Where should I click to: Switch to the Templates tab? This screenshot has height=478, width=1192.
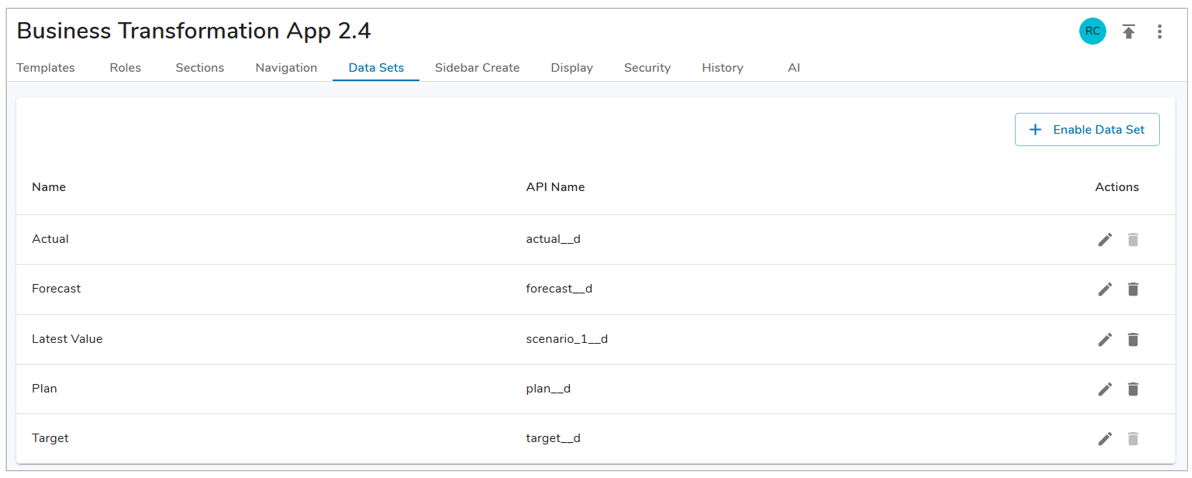pyautogui.click(x=46, y=68)
